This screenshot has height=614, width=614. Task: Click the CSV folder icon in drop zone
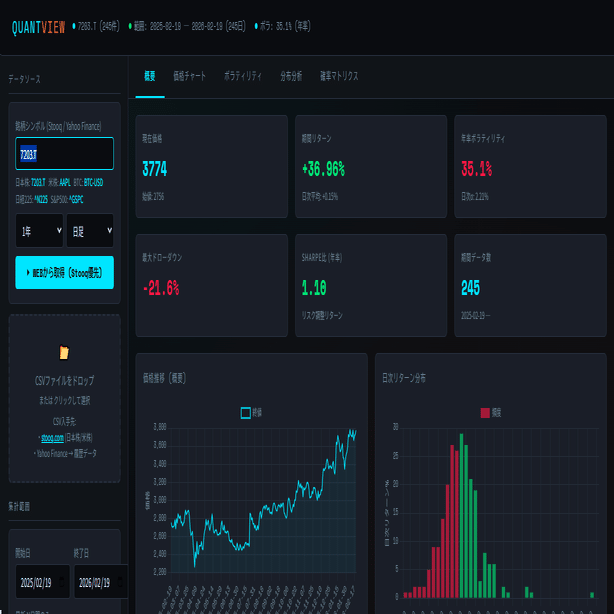(64, 352)
